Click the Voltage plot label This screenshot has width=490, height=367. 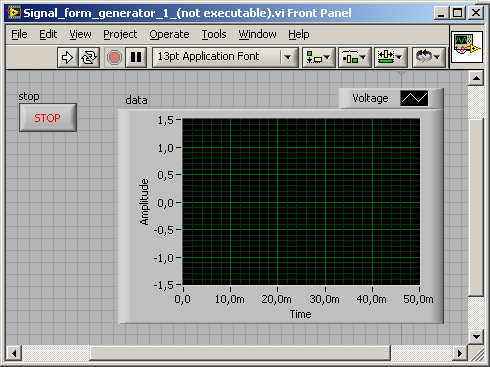pos(370,98)
